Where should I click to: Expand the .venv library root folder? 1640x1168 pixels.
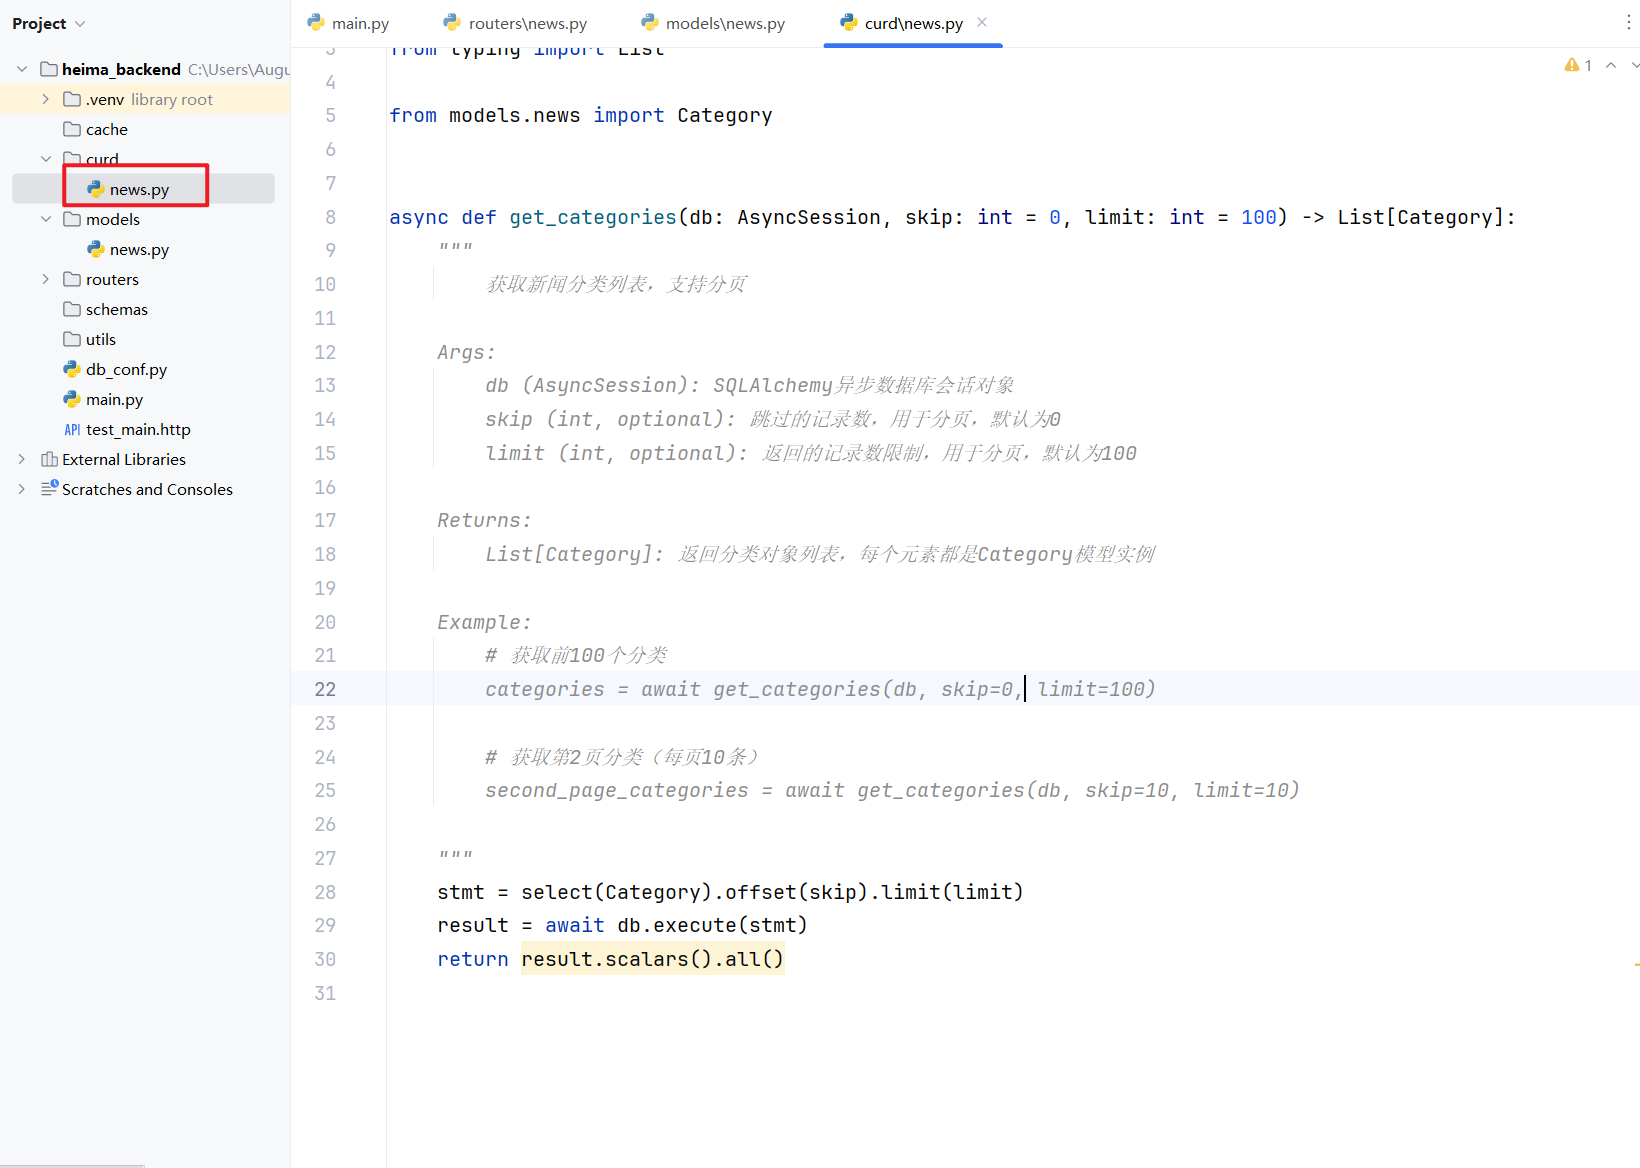click(x=45, y=99)
